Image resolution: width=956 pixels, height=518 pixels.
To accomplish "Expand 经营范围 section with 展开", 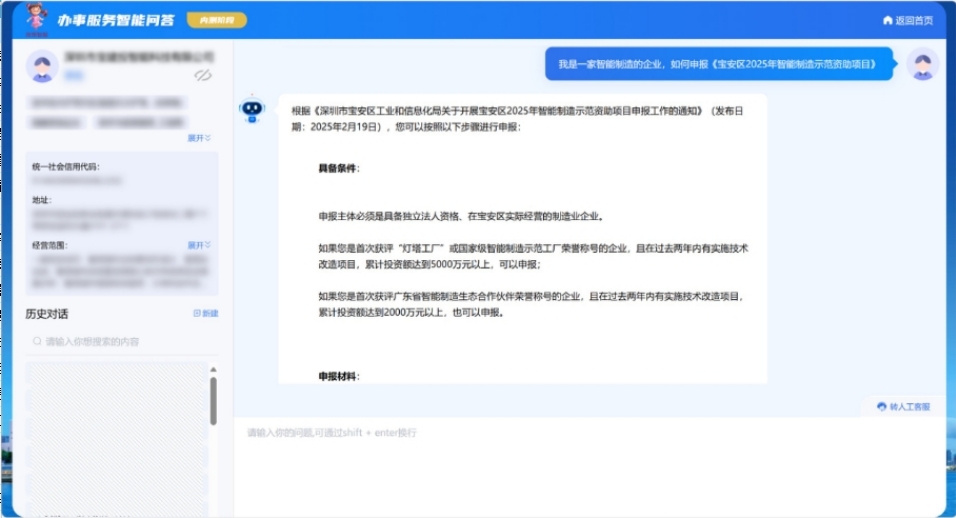I will click(199, 245).
